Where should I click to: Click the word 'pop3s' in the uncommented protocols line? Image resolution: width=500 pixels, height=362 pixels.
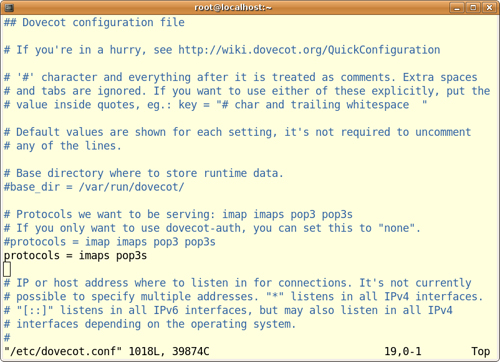(131, 256)
